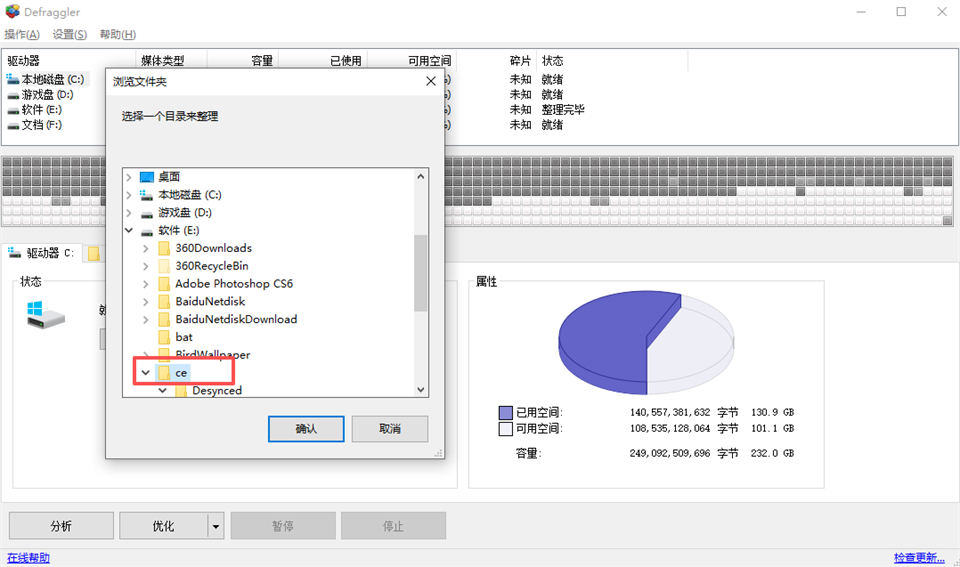Select the BaiduNetdisk folder in tree
The width and height of the screenshot is (960, 567).
pyautogui.click(x=209, y=301)
